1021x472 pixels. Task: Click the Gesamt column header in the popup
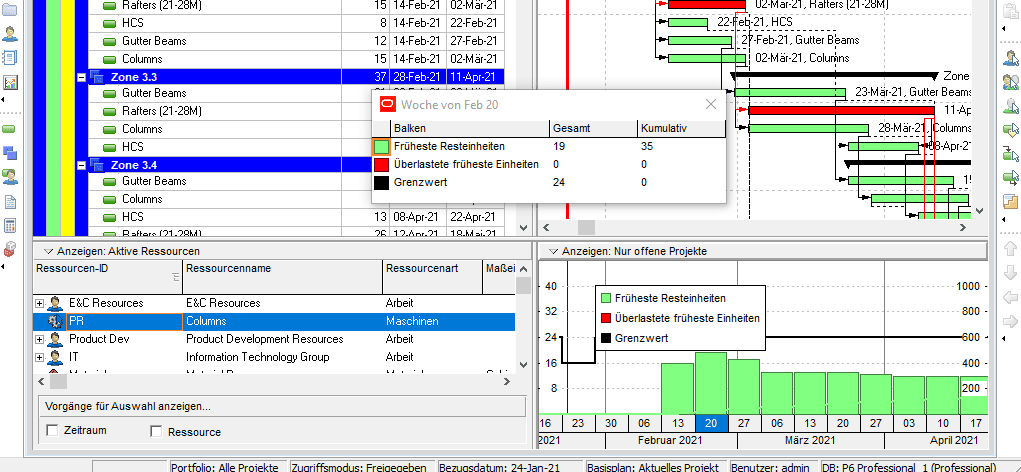(594, 128)
